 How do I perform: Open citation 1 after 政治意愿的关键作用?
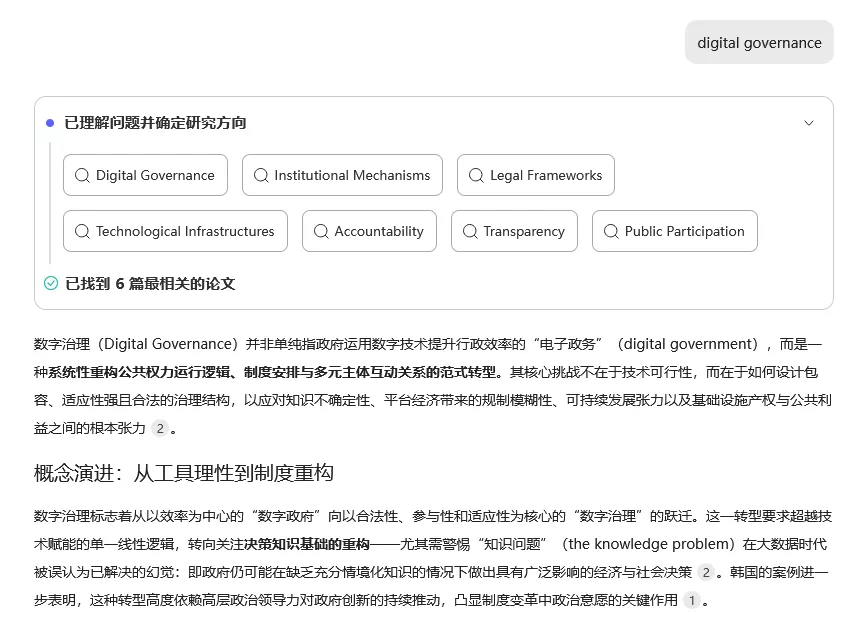[x=691, y=601]
